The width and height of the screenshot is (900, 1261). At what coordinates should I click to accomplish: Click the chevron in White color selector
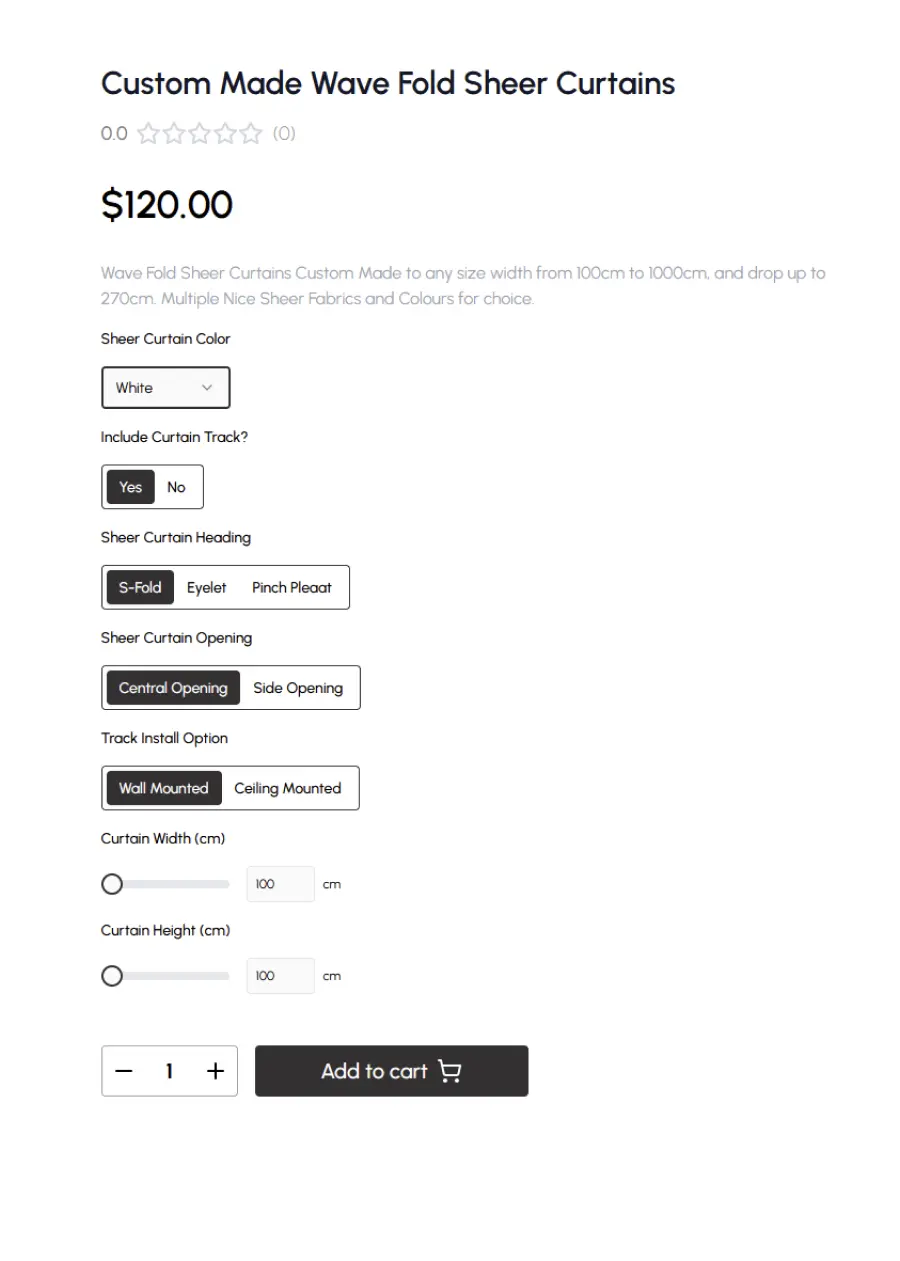(x=207, y=388)
